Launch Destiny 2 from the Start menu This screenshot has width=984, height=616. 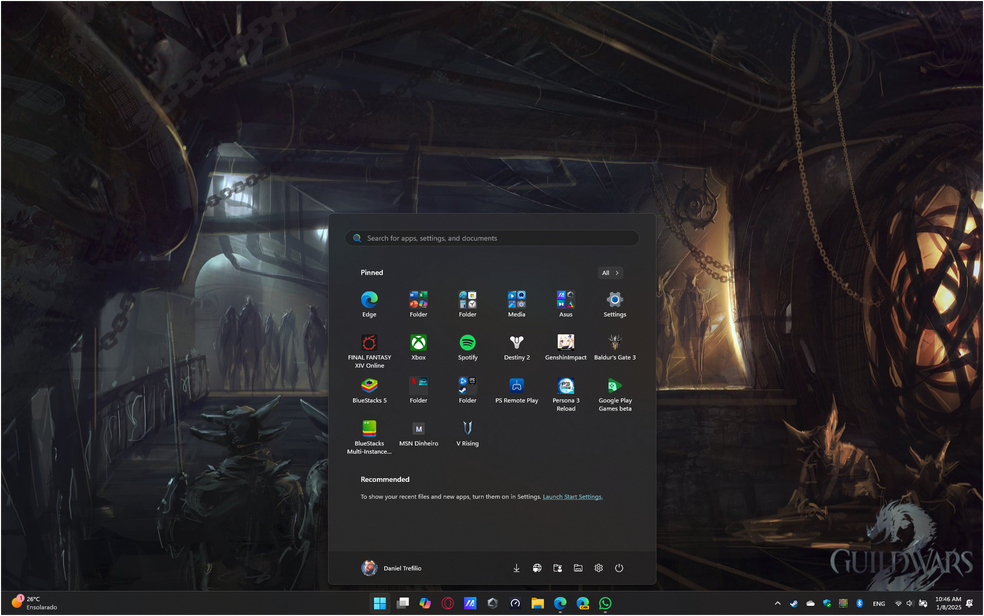tap(516, 343)
